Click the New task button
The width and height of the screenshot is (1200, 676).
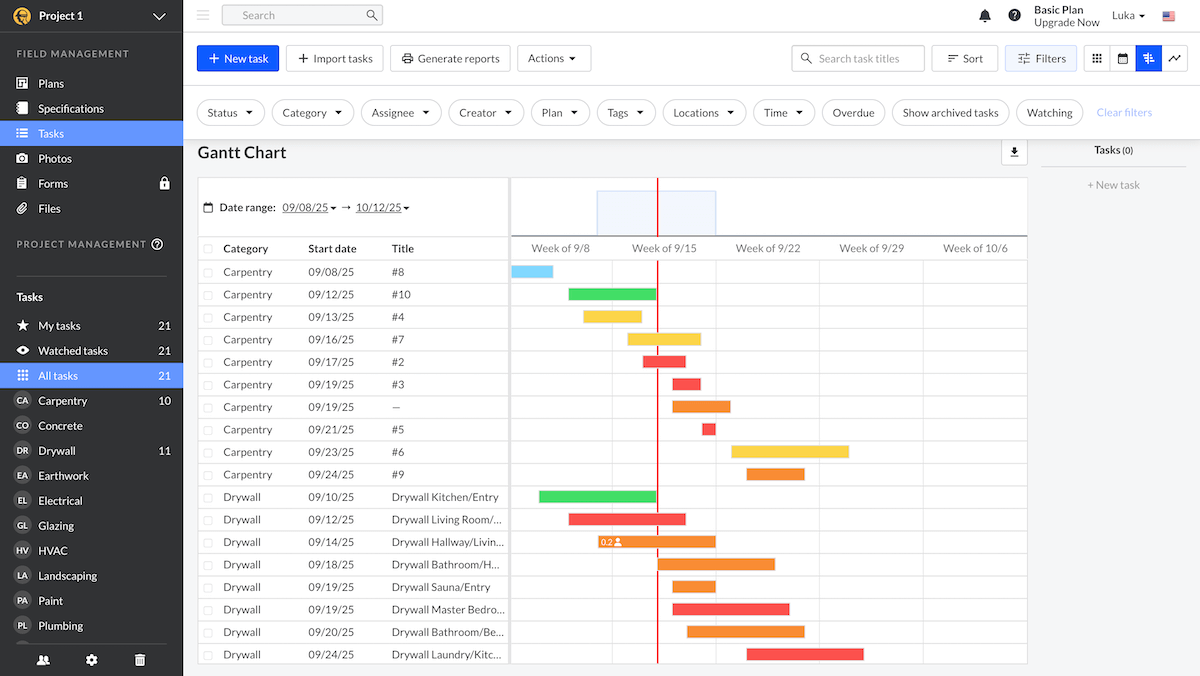(237, 58)
